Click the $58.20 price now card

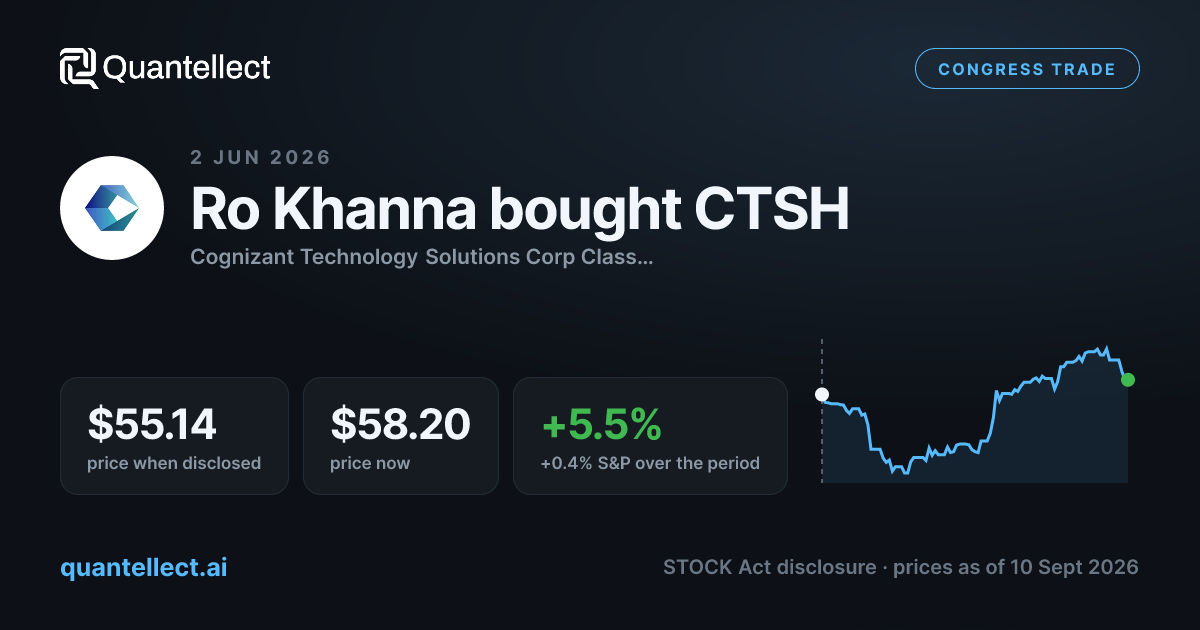[400, 435]
